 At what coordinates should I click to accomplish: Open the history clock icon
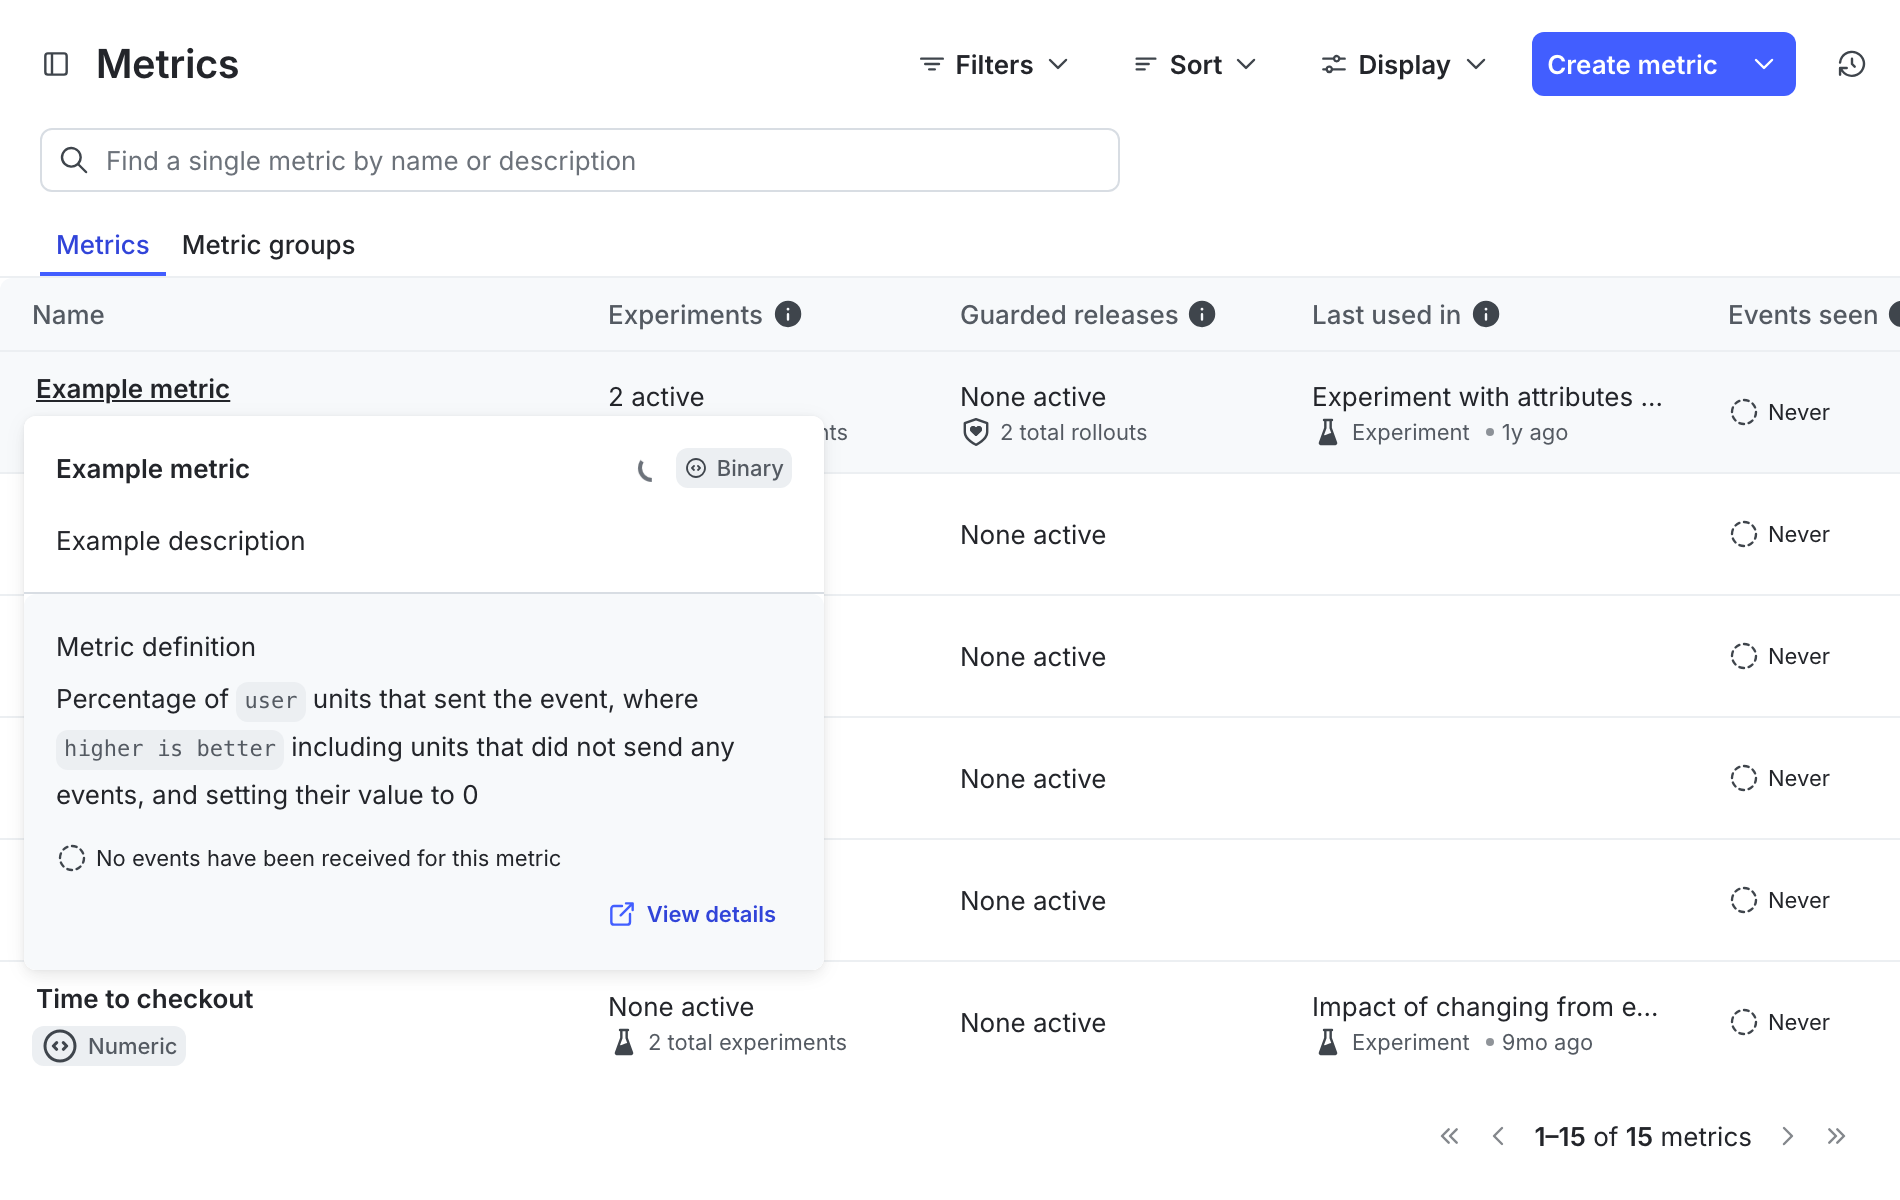[1851, 65]
